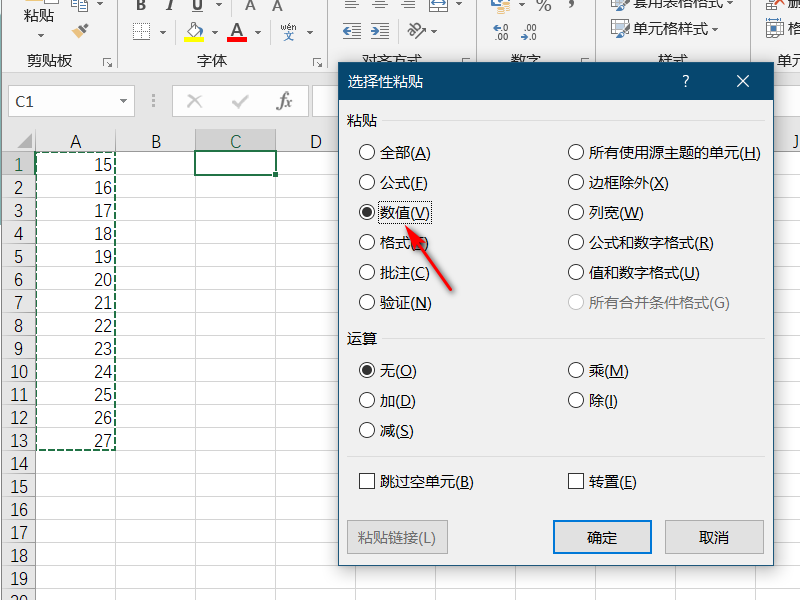Click the fx insert function field

pyautogui.click(x=283, y=101)
